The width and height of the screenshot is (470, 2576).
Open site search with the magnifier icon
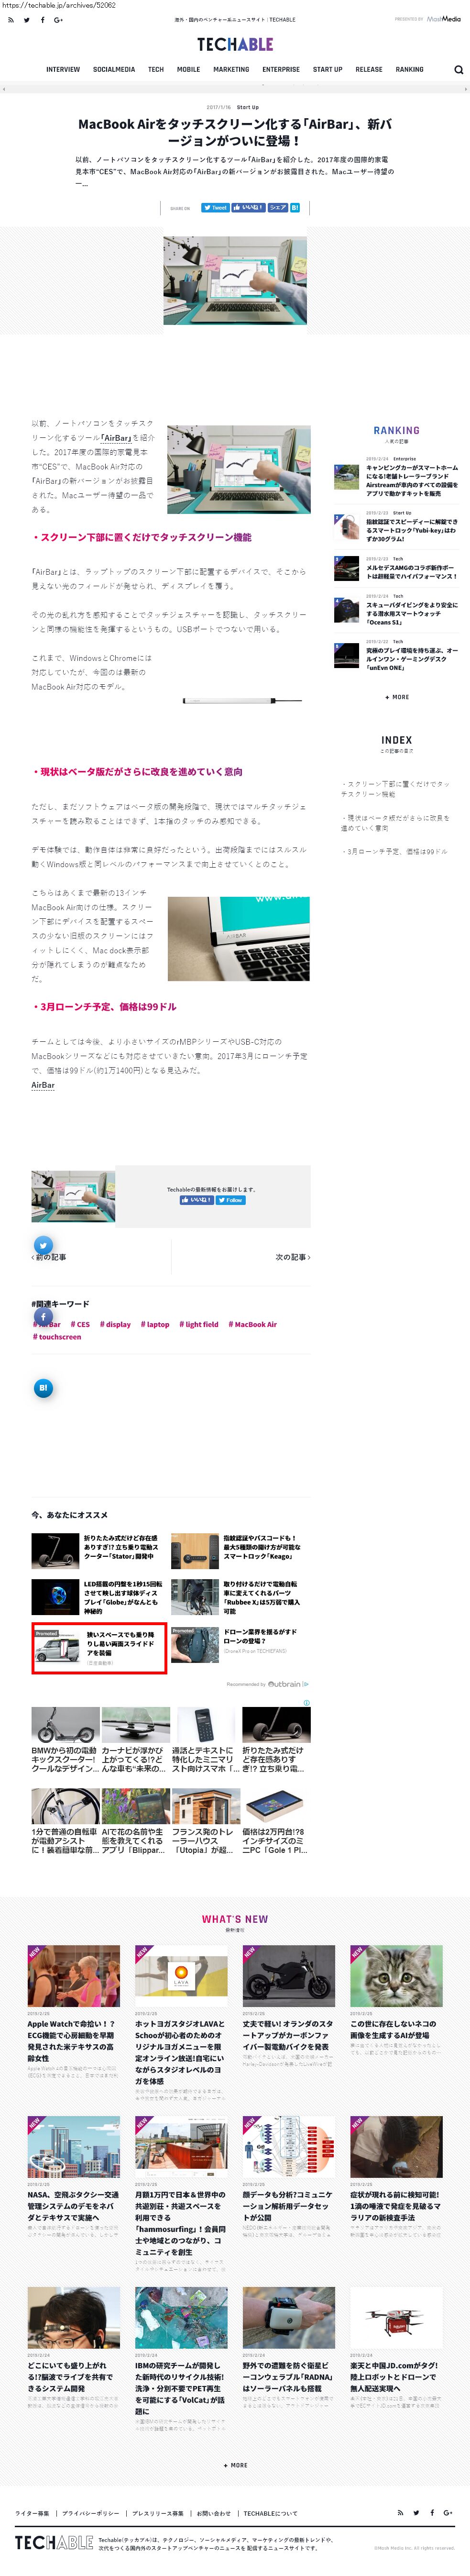pos(458,70)
